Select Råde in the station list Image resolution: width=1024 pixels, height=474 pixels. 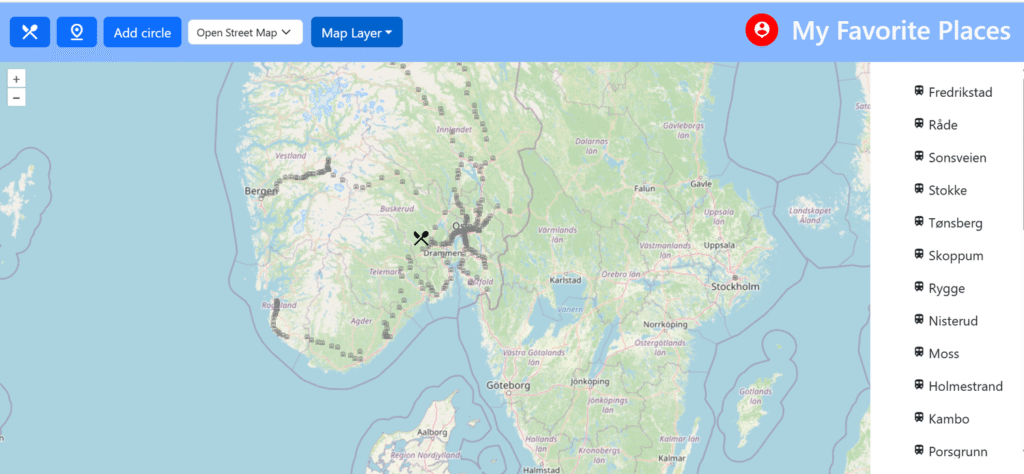[943, 125]
